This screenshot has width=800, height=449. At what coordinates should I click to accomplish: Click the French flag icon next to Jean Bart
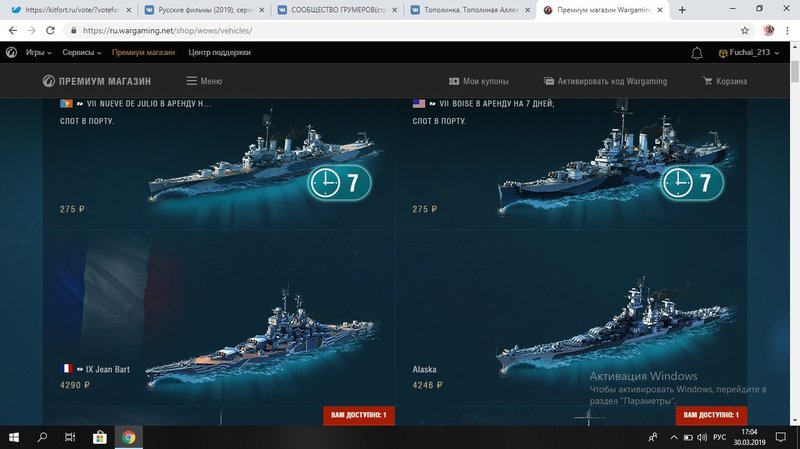point(67,368)
